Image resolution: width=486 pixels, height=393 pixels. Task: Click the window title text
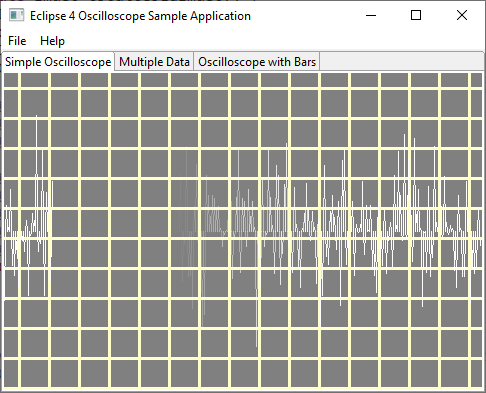[140, 16]
